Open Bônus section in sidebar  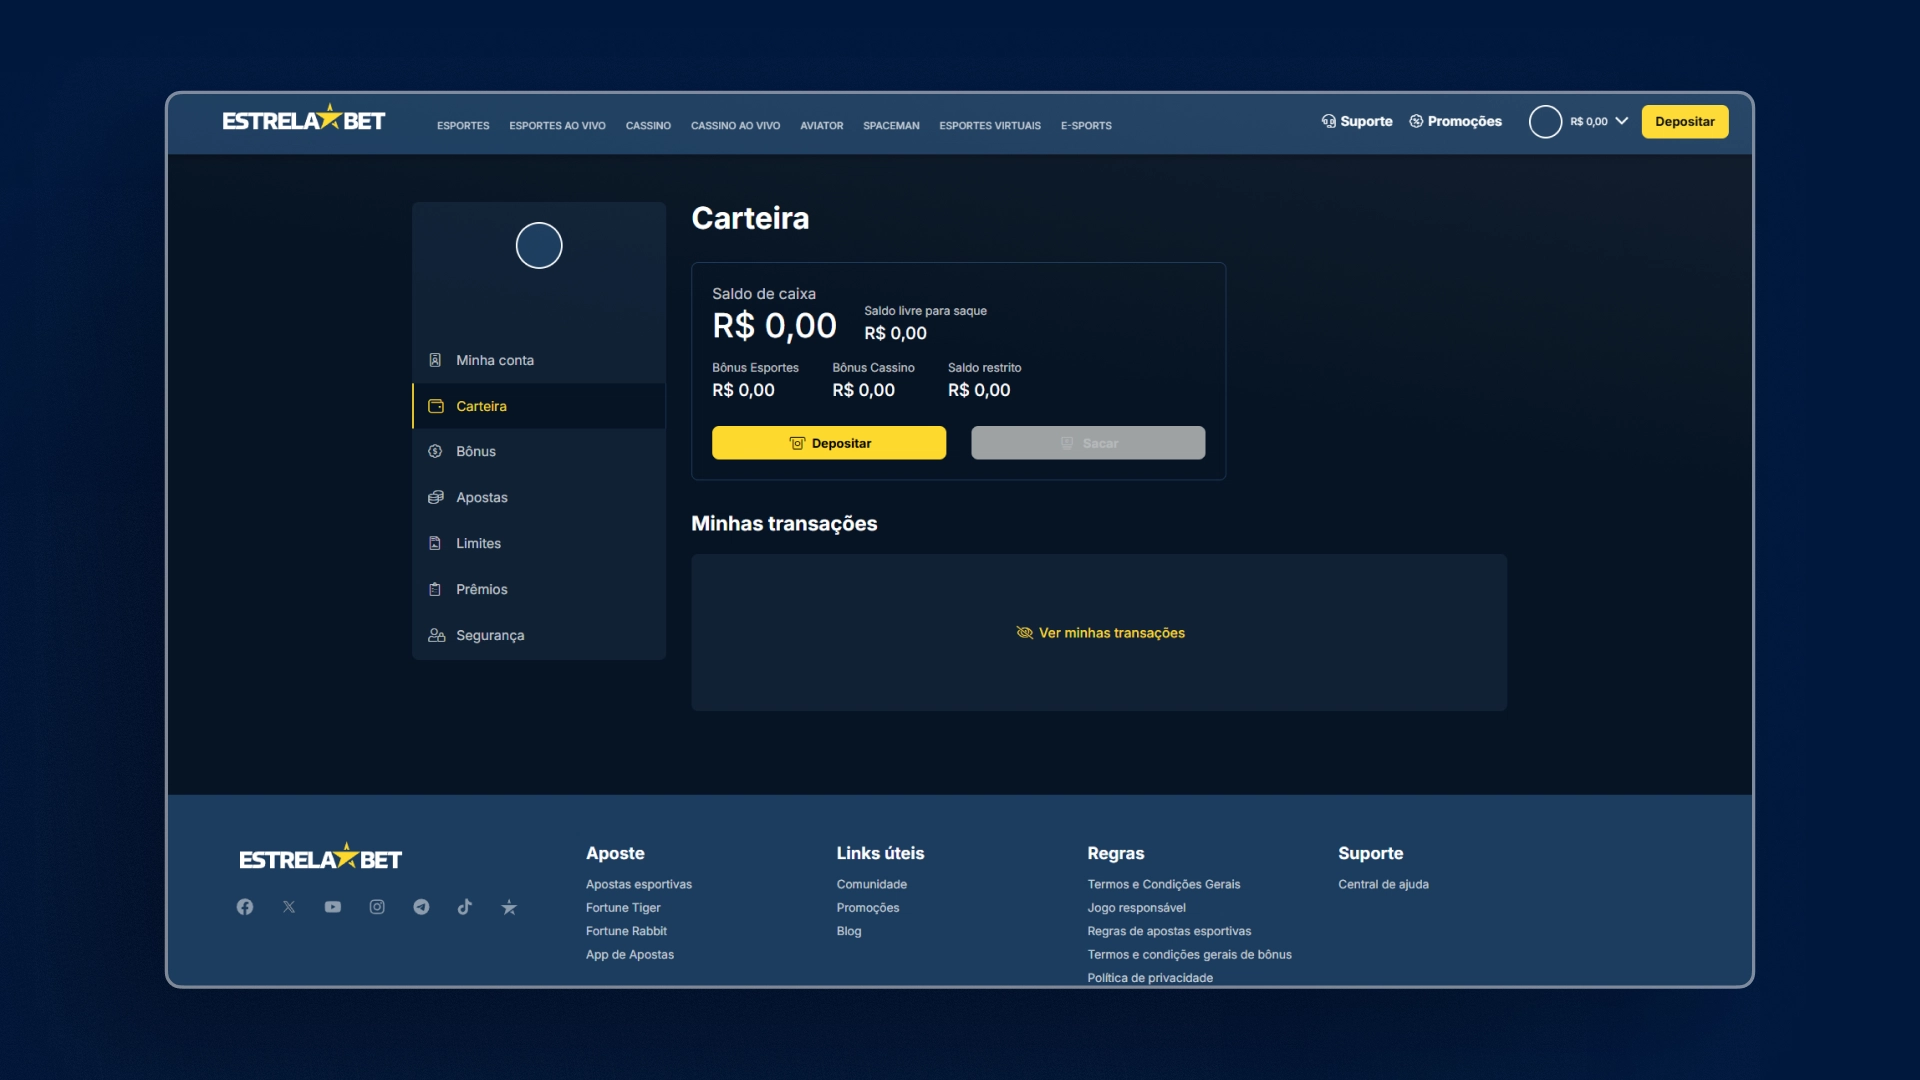tap(539, 451)
